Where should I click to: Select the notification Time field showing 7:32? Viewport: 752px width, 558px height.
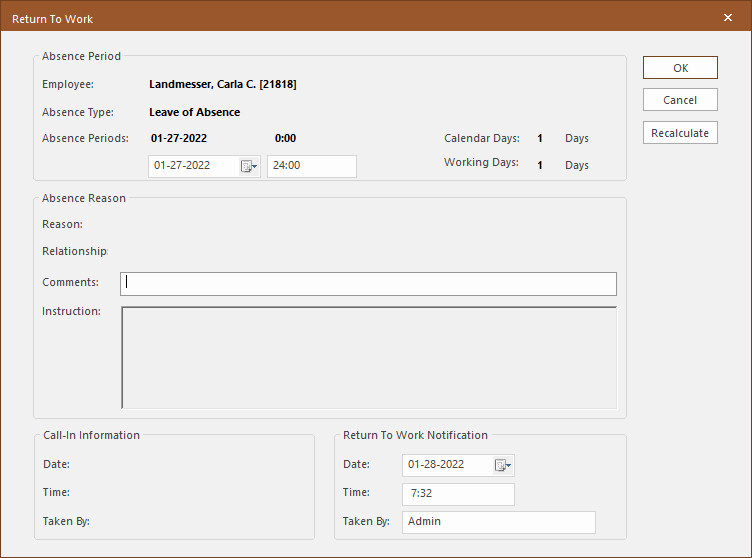tap(458, 494)
